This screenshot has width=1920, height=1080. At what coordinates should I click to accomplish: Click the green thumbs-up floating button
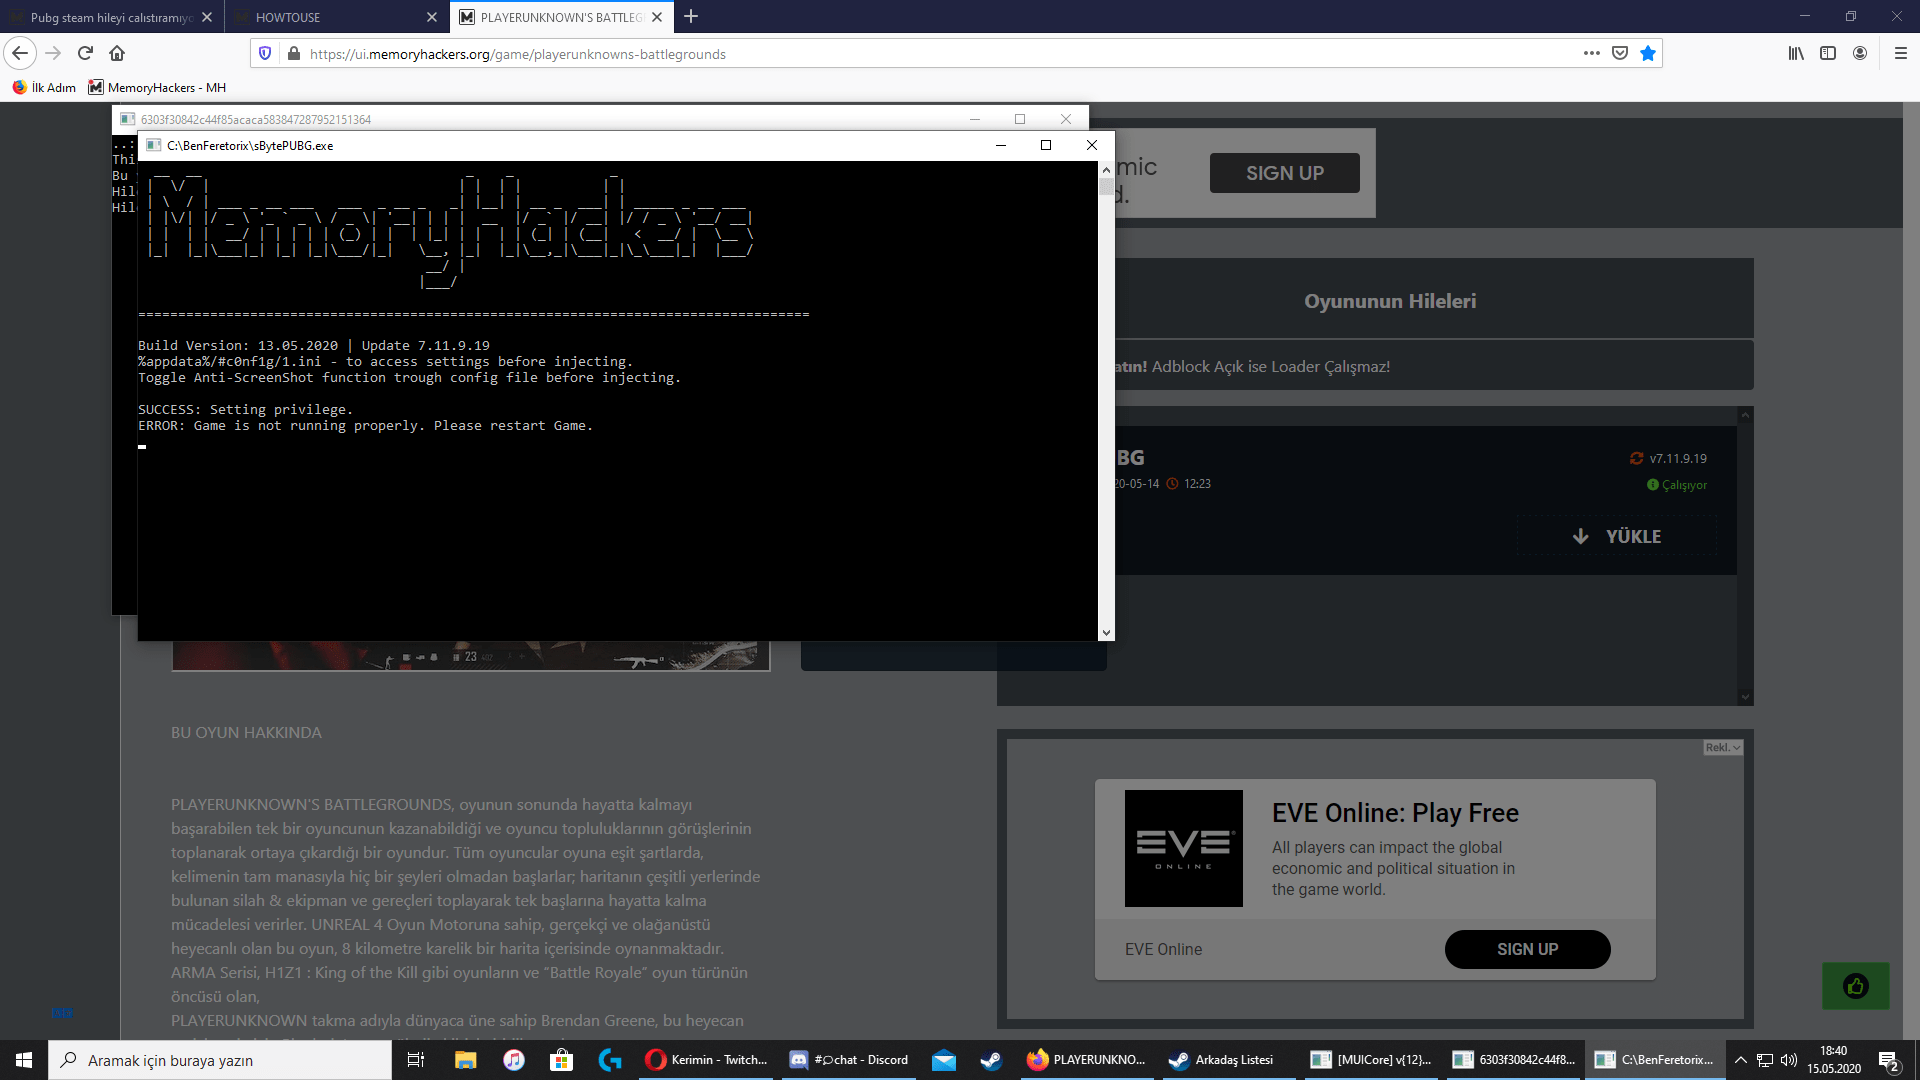(x=1855, y=986)
